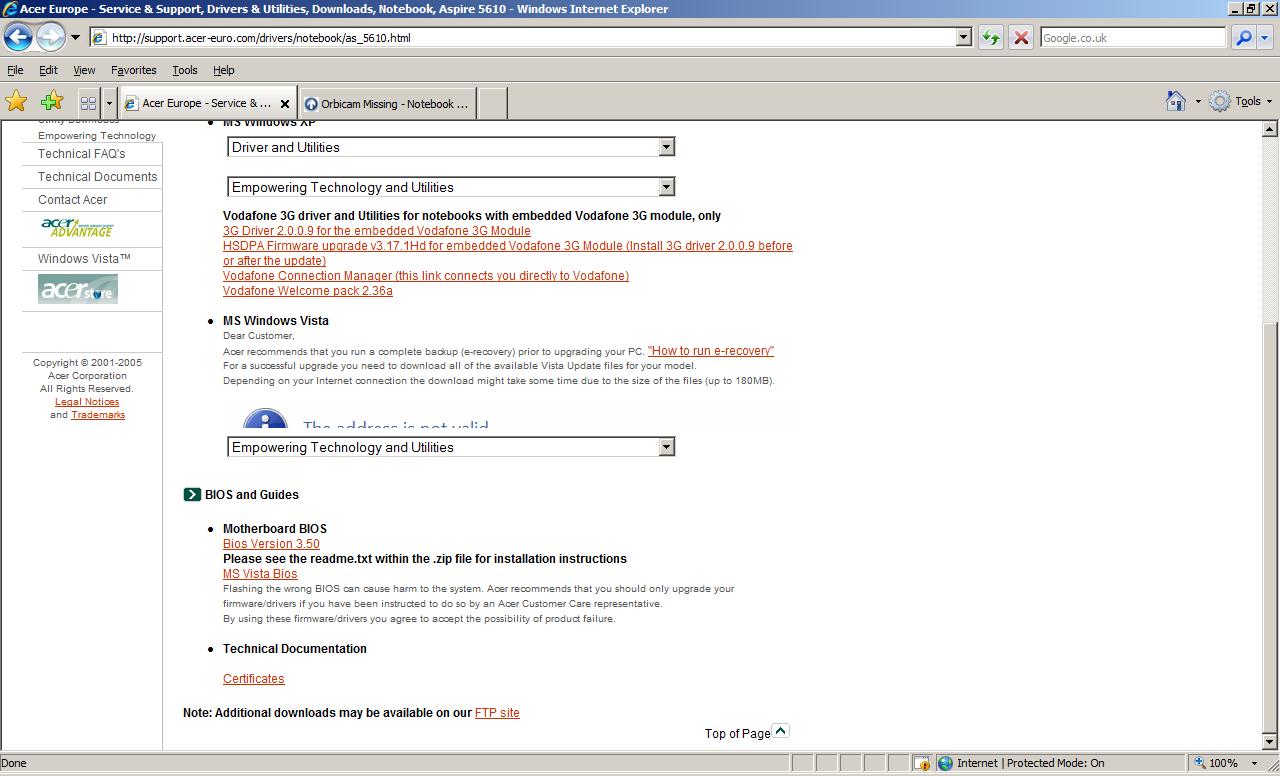Click the BIOS and Guides arrow icon
The width and height of the screenshot is (1280, 776).
[192, 494]
